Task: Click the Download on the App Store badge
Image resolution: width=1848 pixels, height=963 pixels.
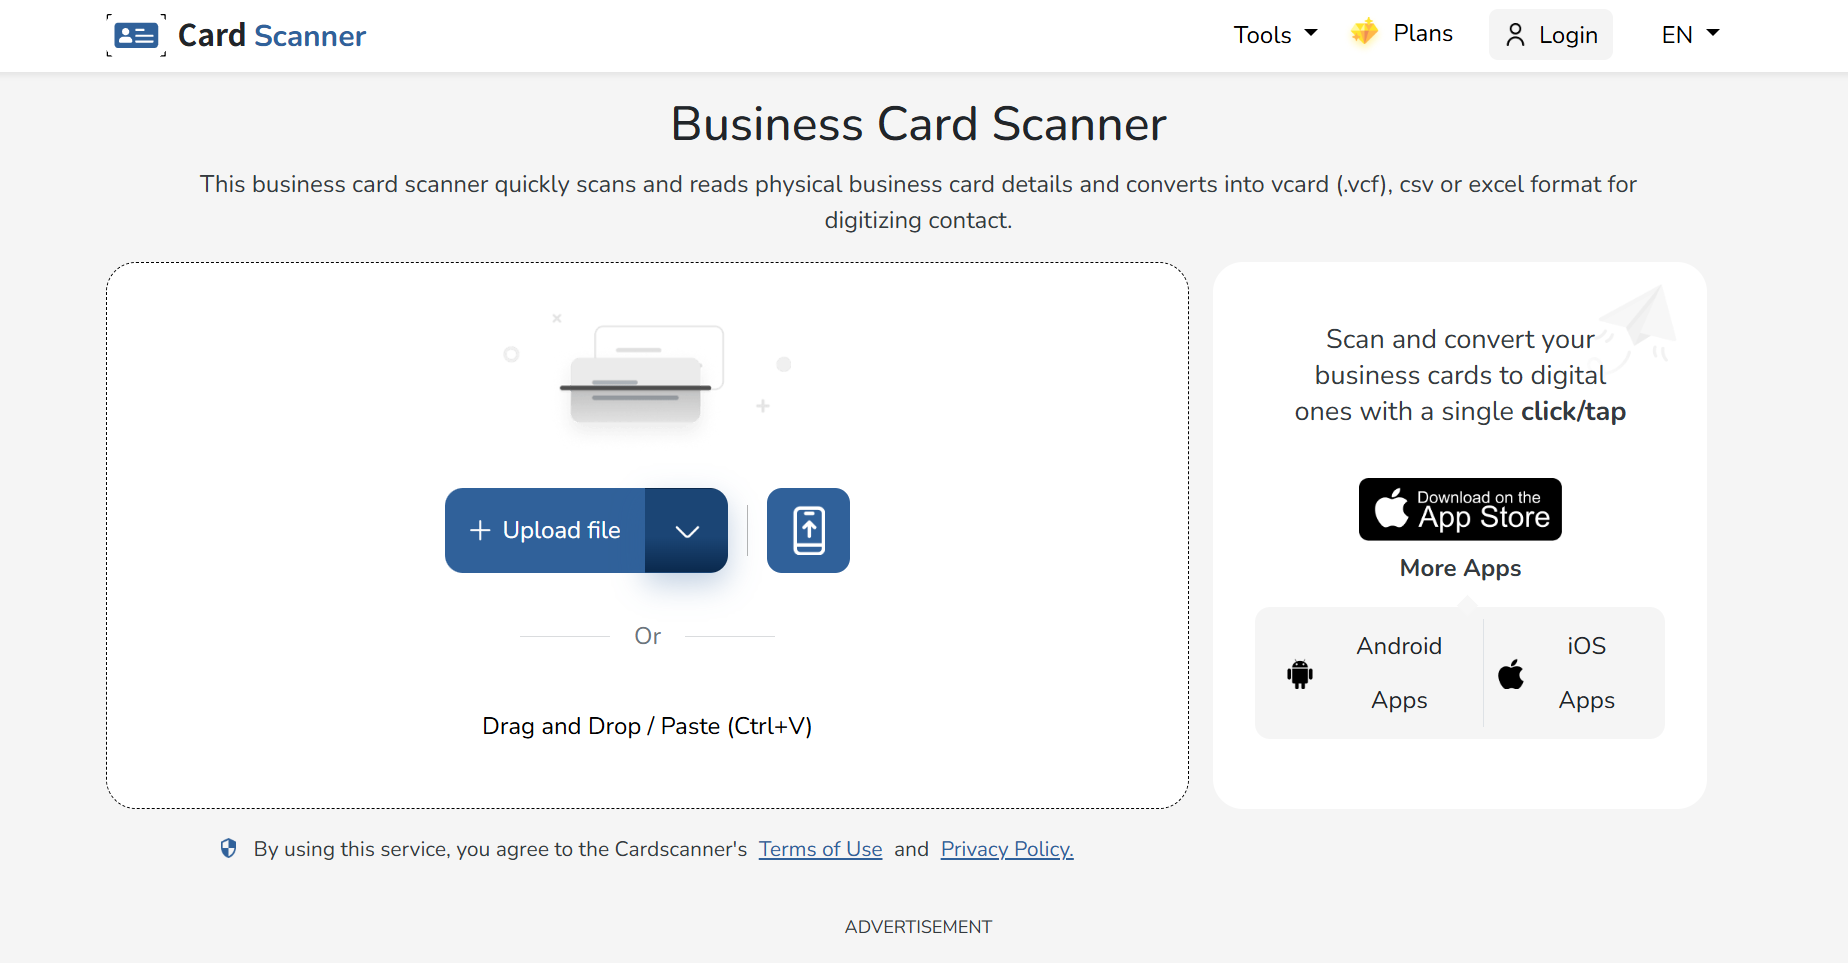Action: [x=1459, y=509]
